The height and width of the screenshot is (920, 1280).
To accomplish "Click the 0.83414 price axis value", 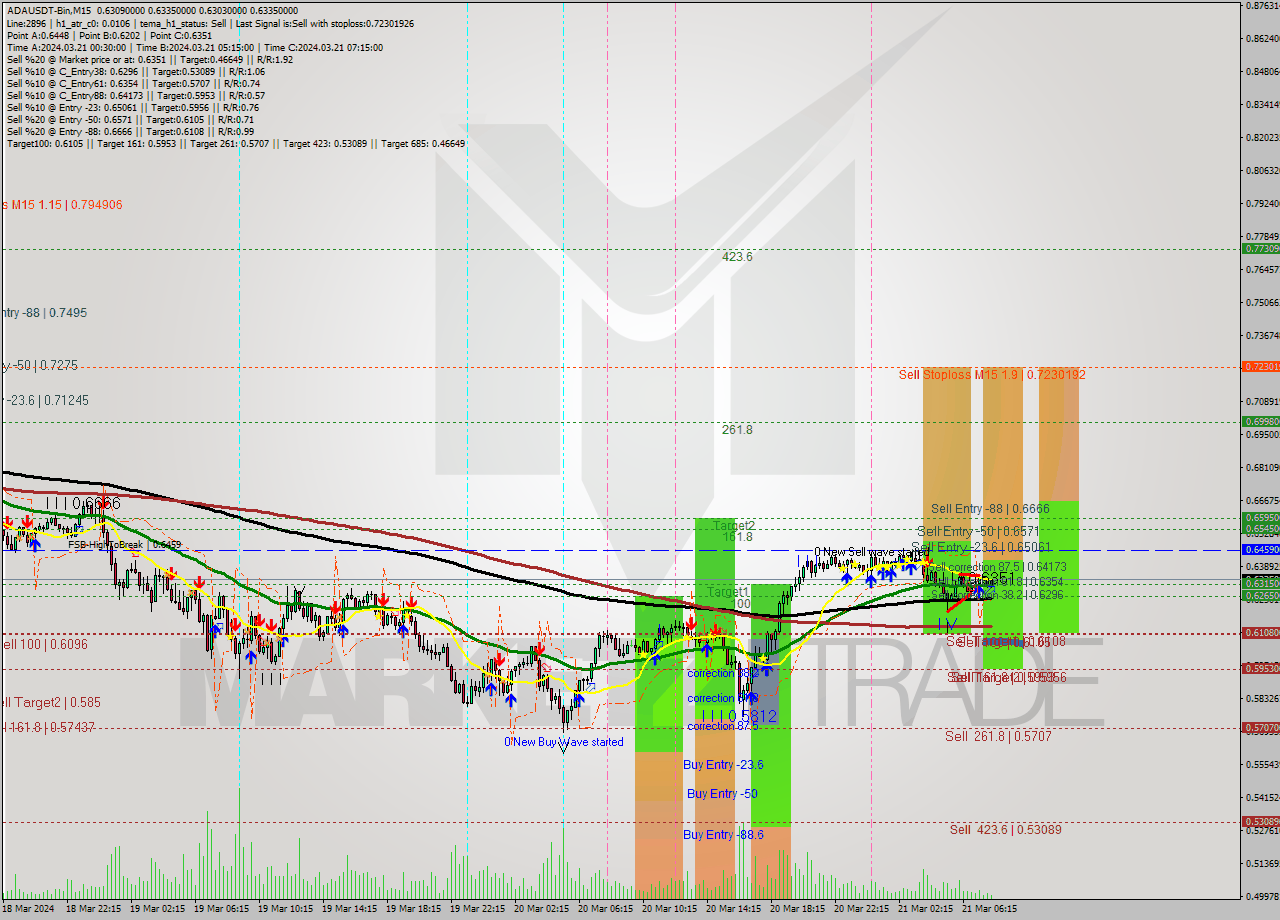I will coord(1262,104).
